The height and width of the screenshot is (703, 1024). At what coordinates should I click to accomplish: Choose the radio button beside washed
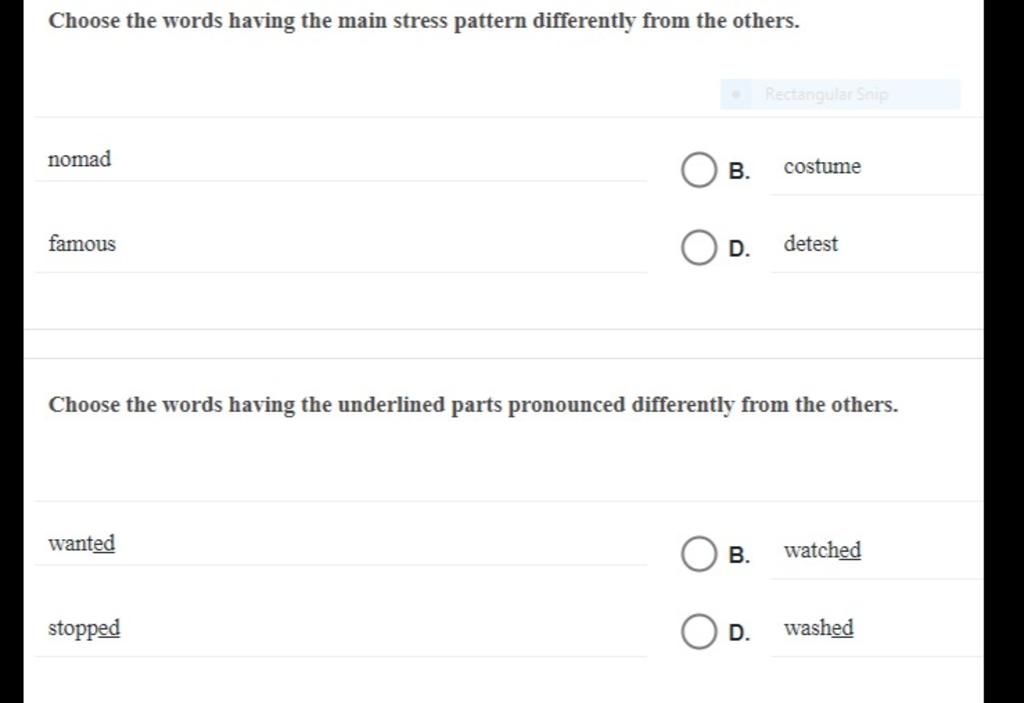click(x=699, y=631)
